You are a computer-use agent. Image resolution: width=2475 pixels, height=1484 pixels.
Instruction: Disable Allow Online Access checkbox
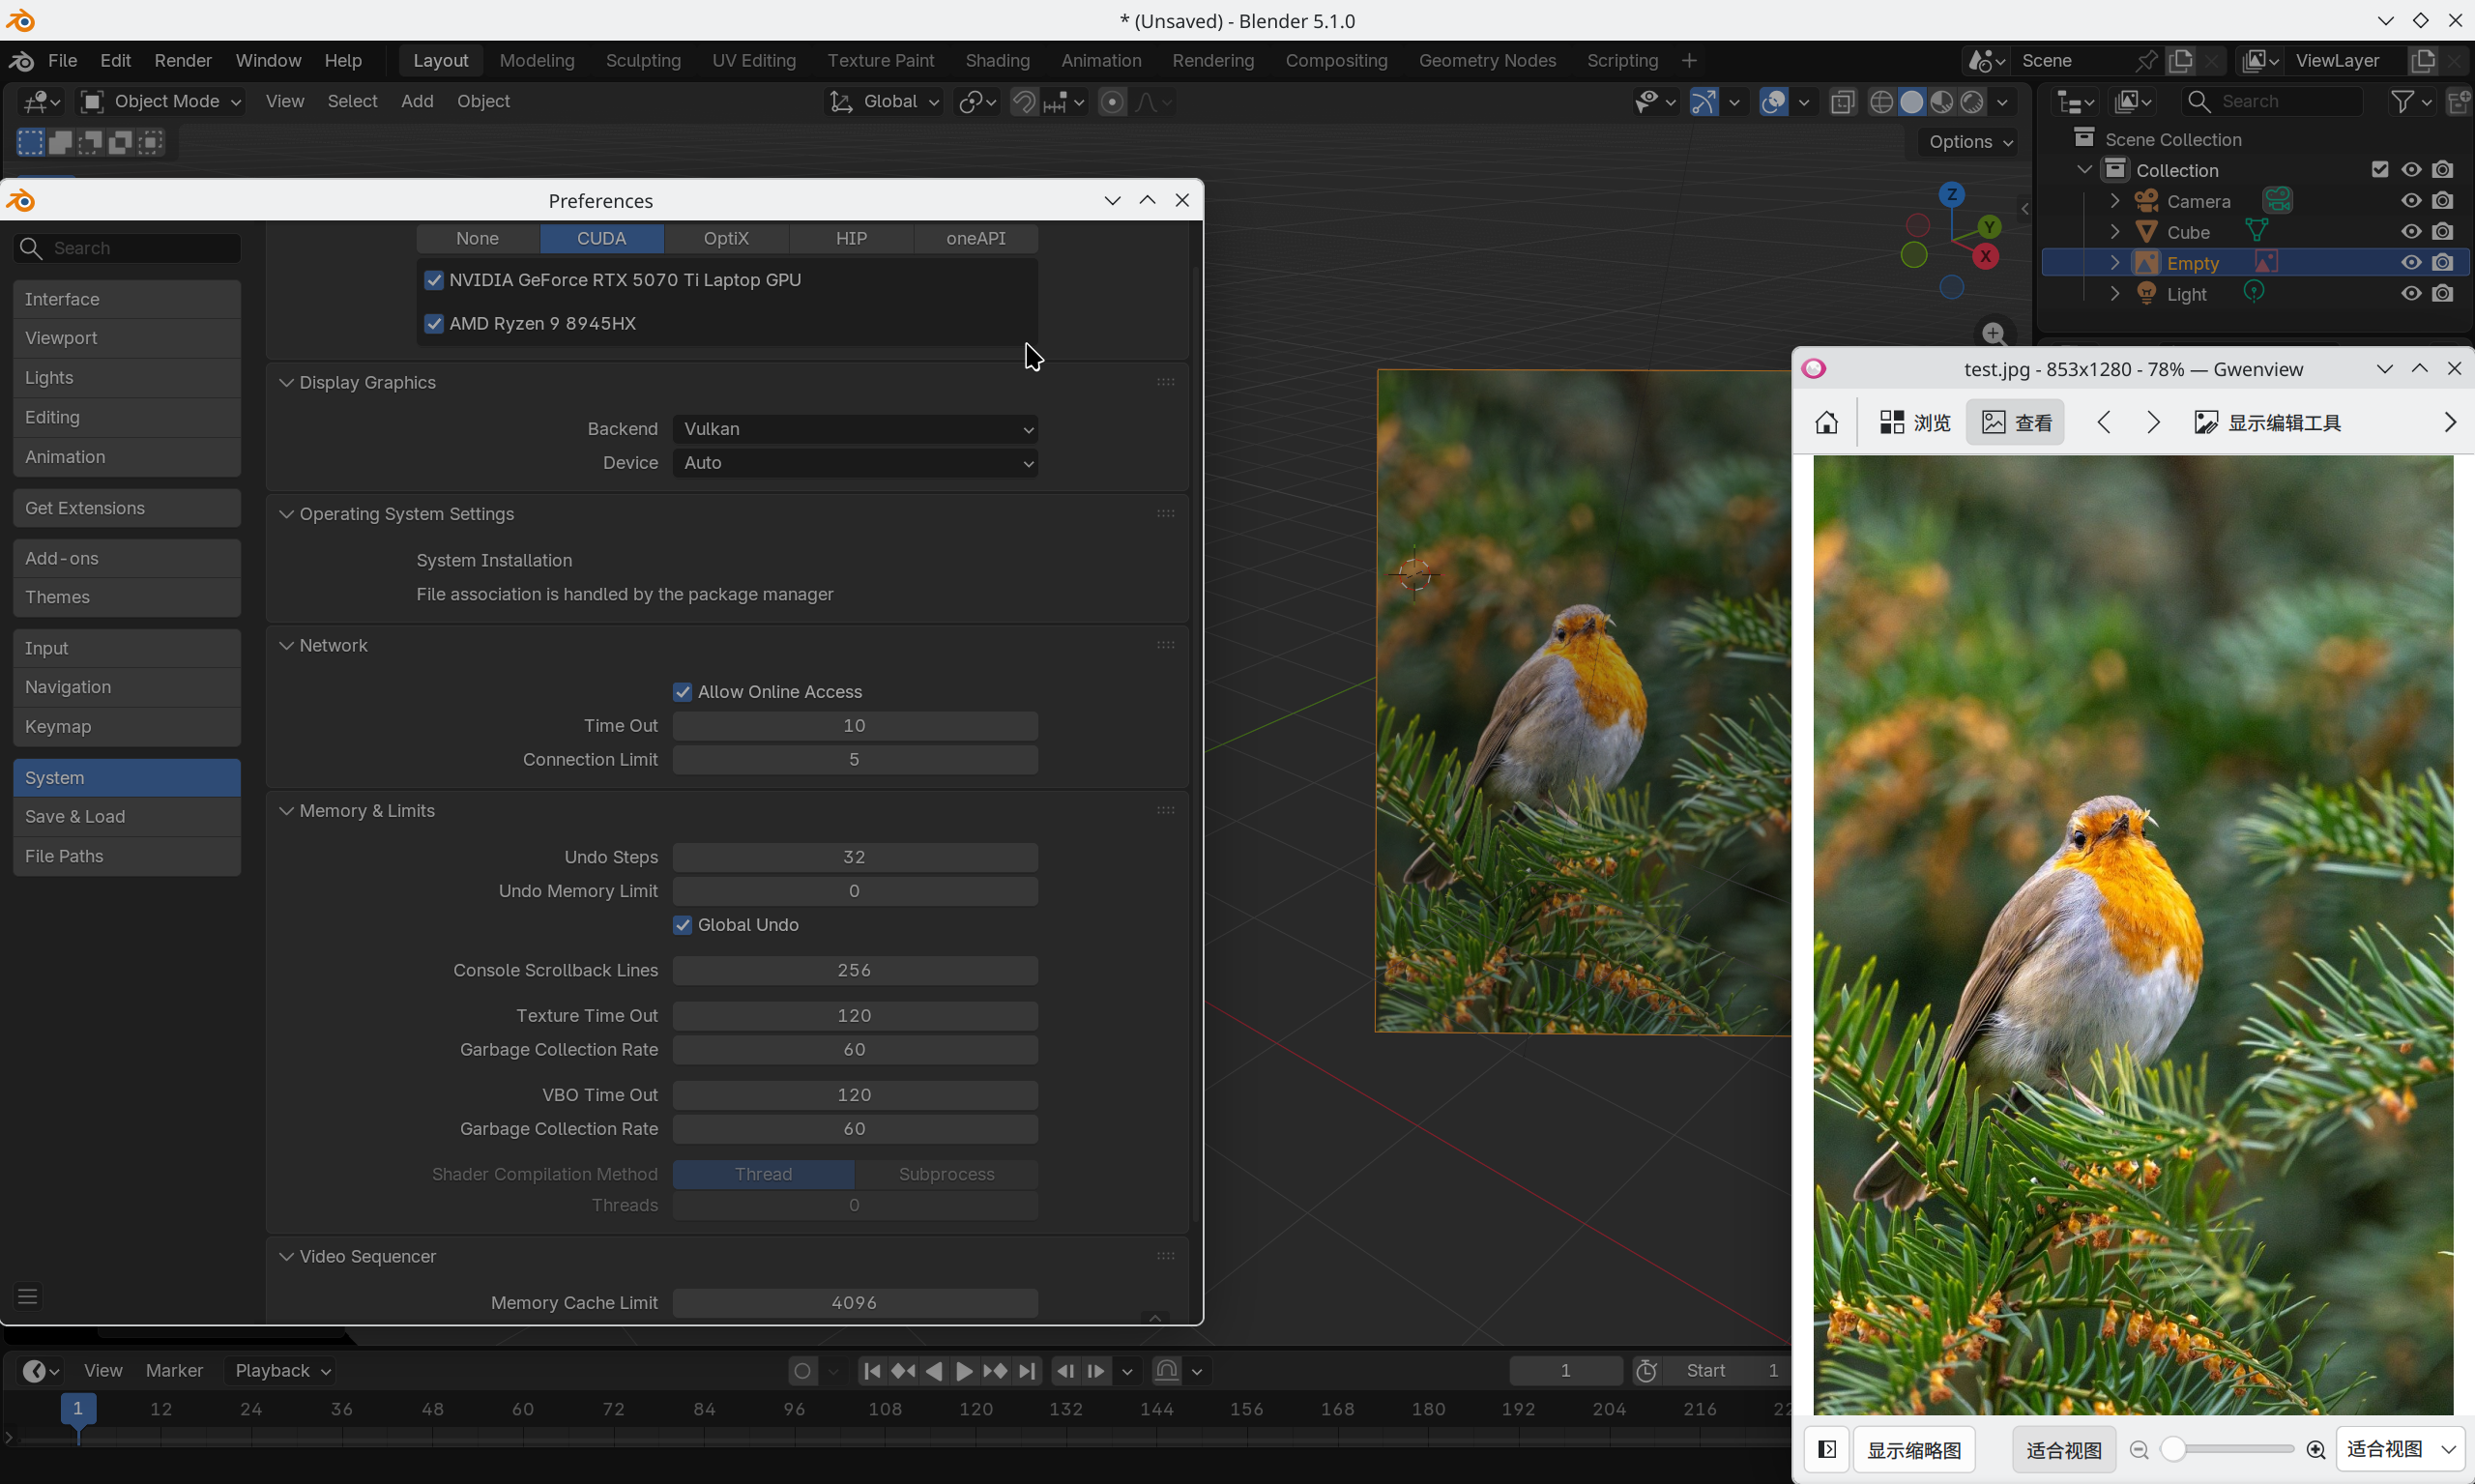(683, 692)
